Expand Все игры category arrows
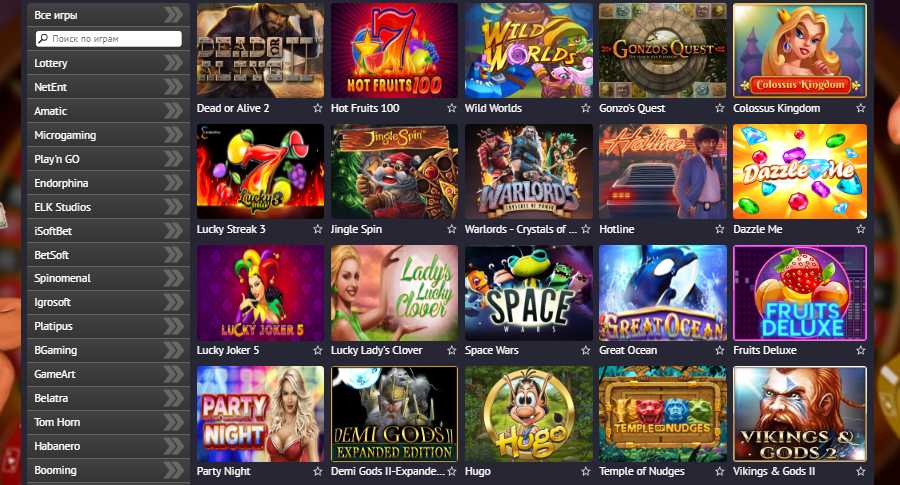Image resolution: width=900 pixels, height=485 pixels. tap(173, 15)
